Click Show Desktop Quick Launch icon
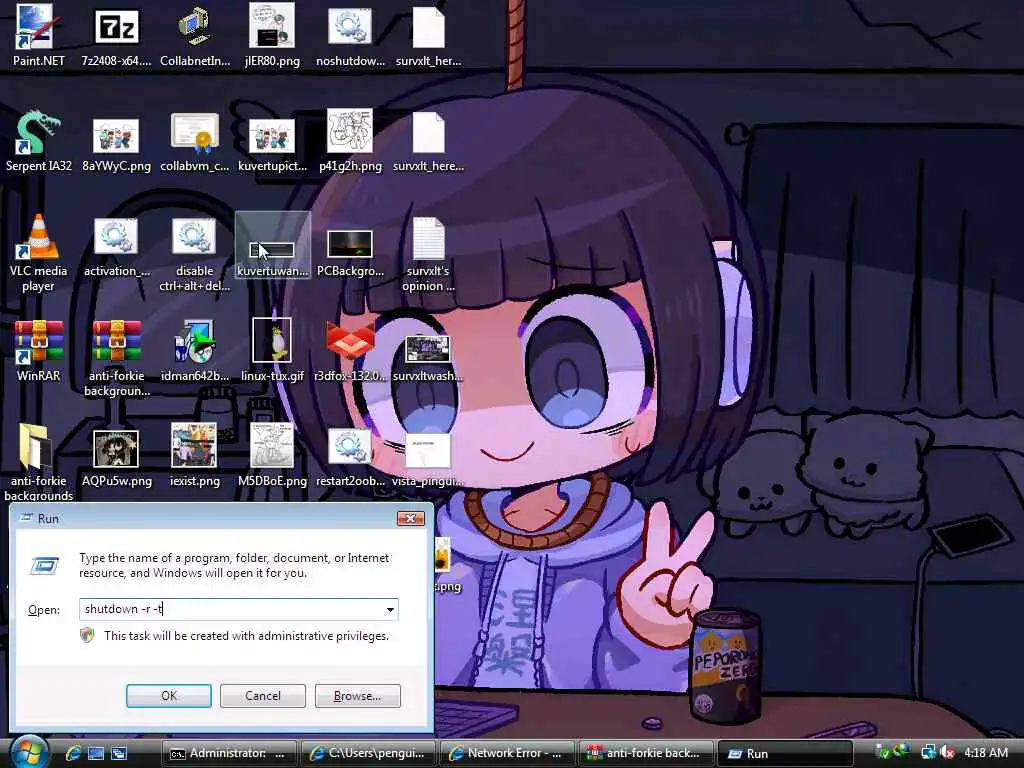 pos(96,754)
